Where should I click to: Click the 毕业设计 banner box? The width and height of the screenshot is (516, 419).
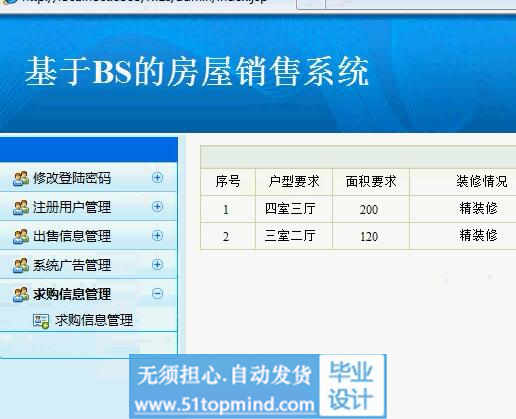click(352, 385)
